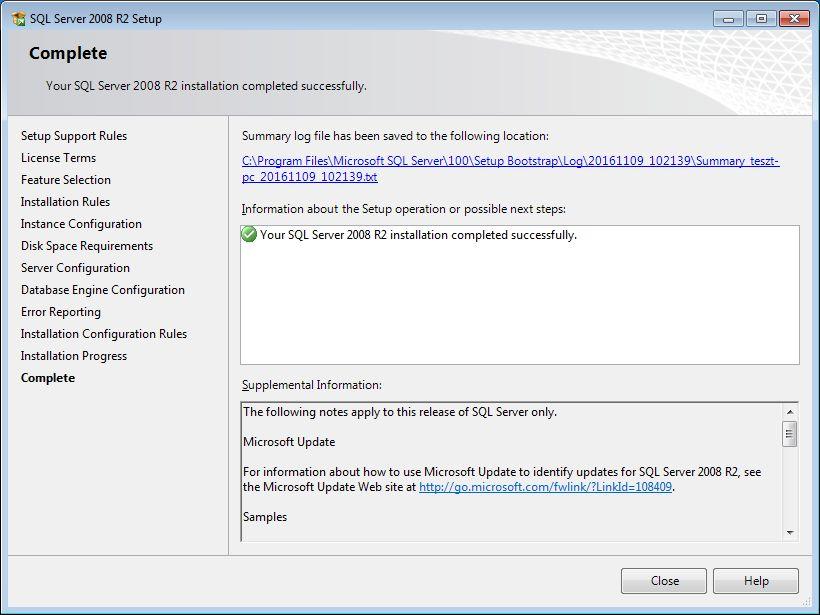Click the green success checkmark icon
This screenshot has width=820, height=615.
click(x=249, y=234)
